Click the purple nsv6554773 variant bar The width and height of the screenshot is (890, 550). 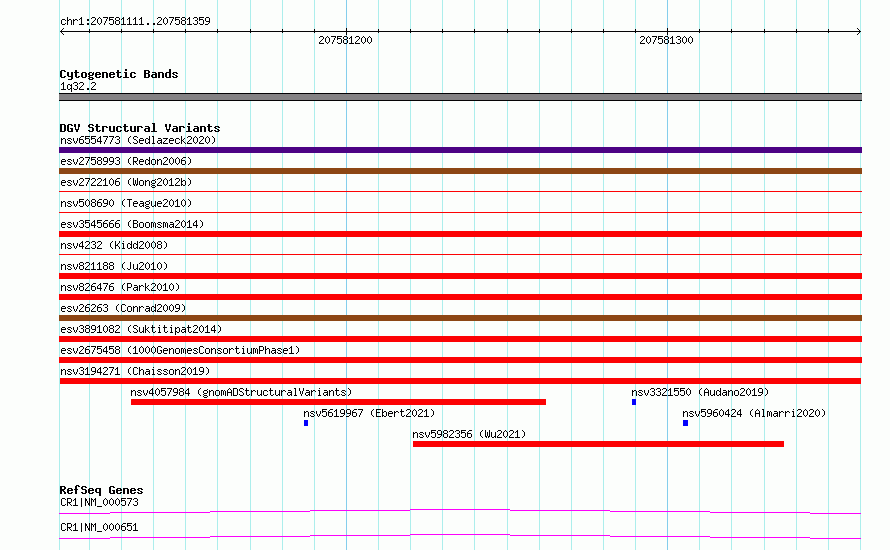point(460,150)
